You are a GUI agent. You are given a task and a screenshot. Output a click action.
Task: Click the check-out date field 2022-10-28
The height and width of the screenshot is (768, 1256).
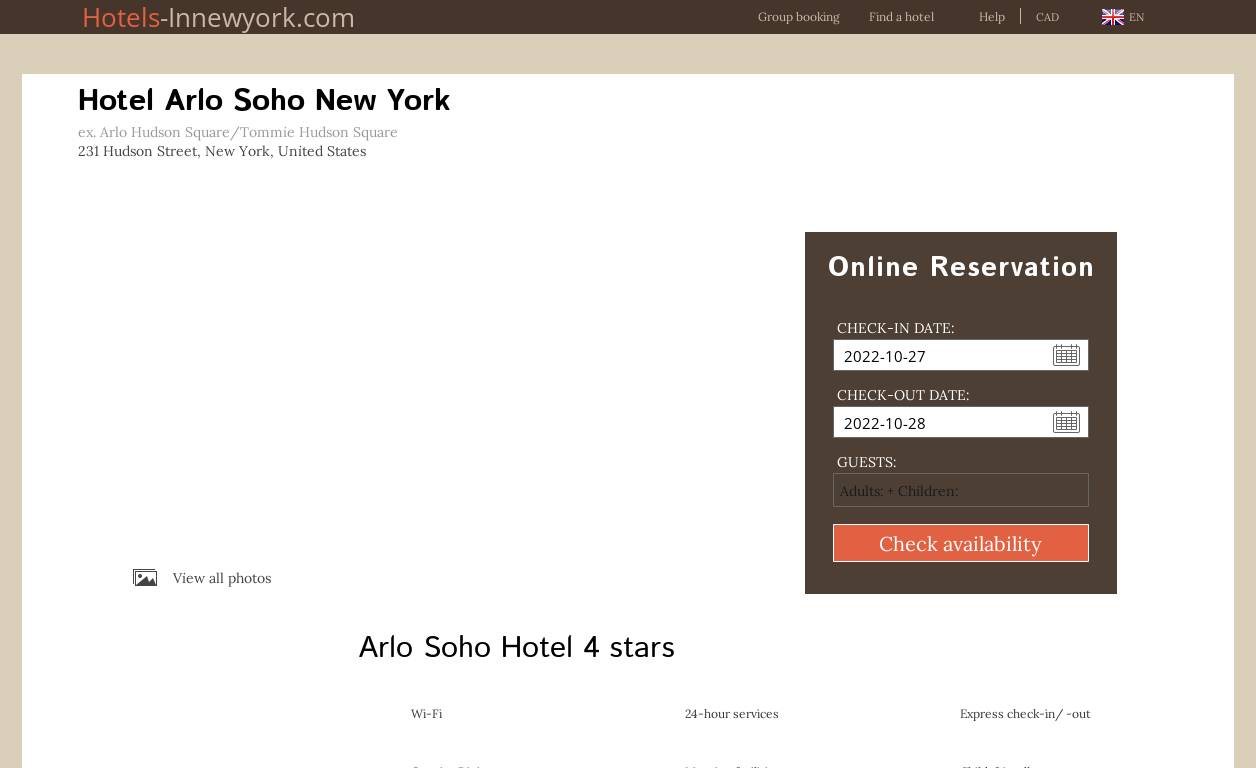(x=940, y=423)
